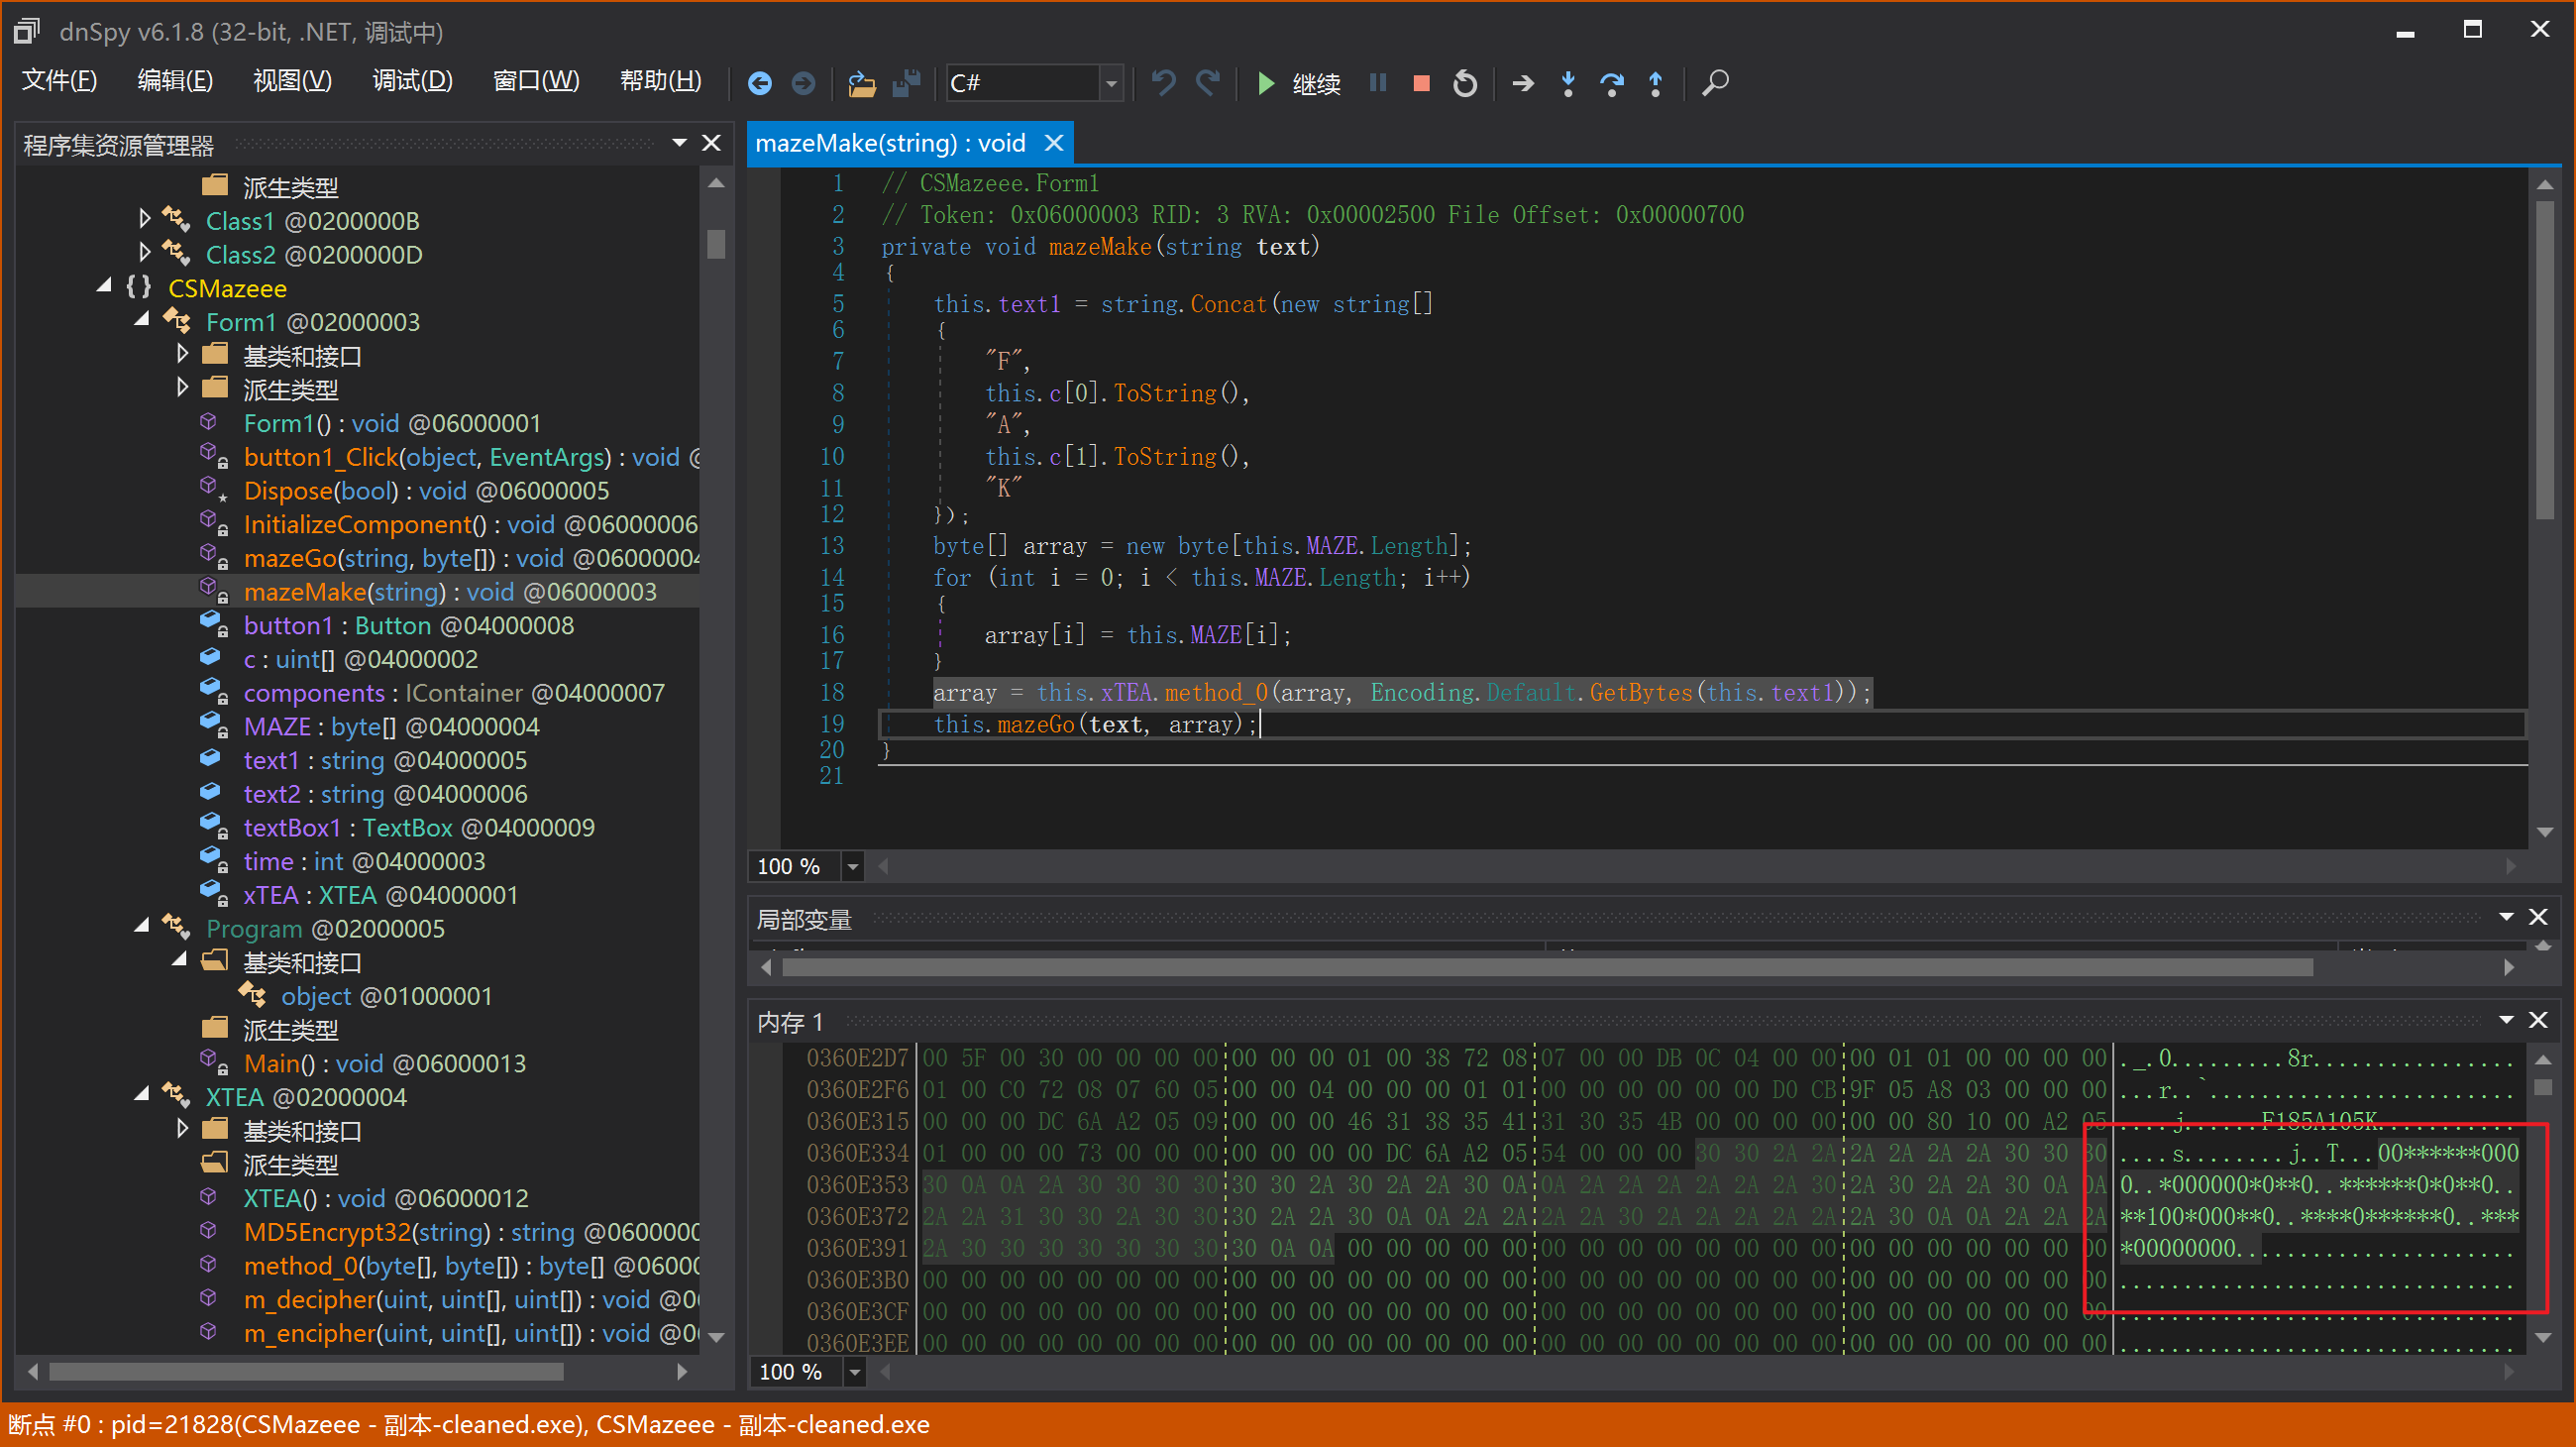
Task: Expand Class2 @0200000D node
Action: click(x=144, y=252)
